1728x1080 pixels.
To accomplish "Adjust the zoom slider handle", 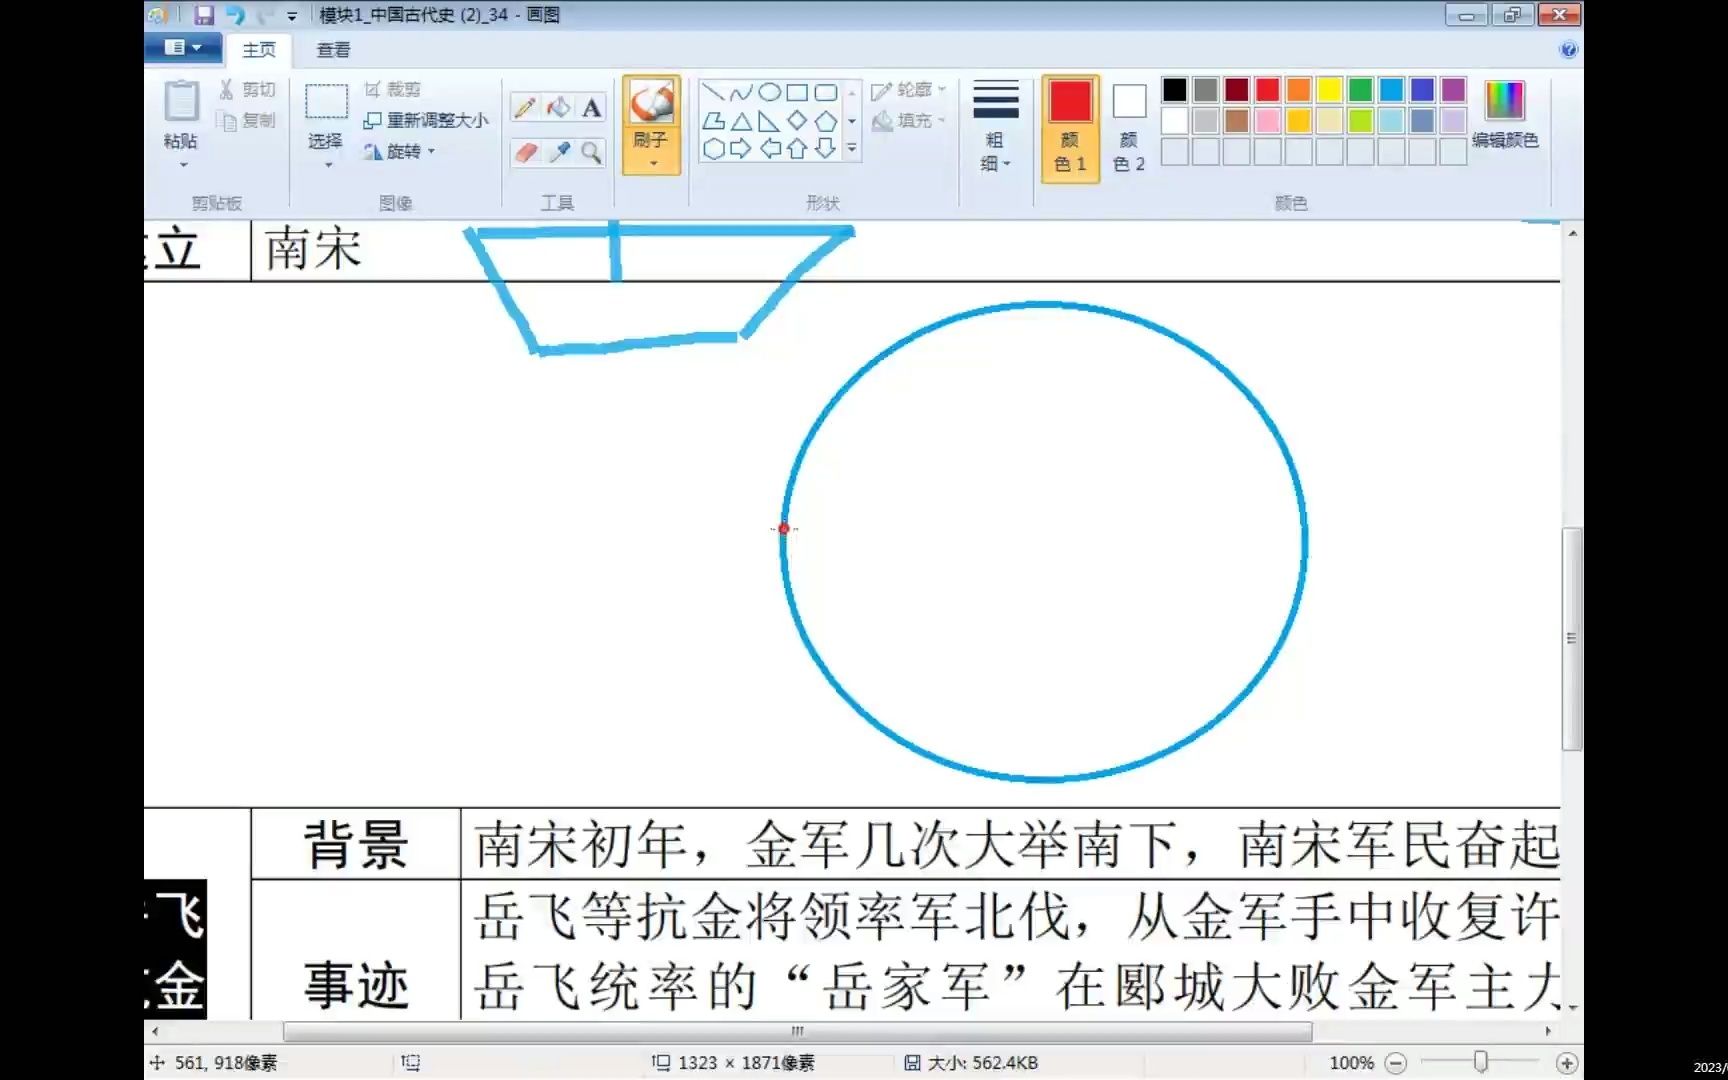I will (1481, 1062).
